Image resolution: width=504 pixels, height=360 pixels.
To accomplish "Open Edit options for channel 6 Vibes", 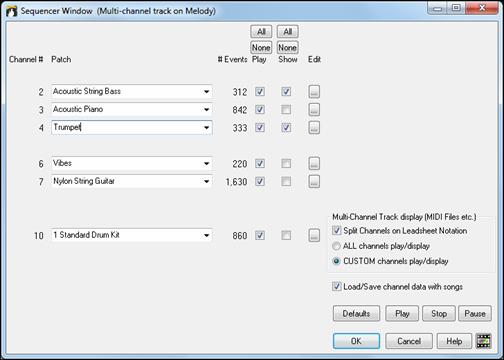I will pos(314,163).
